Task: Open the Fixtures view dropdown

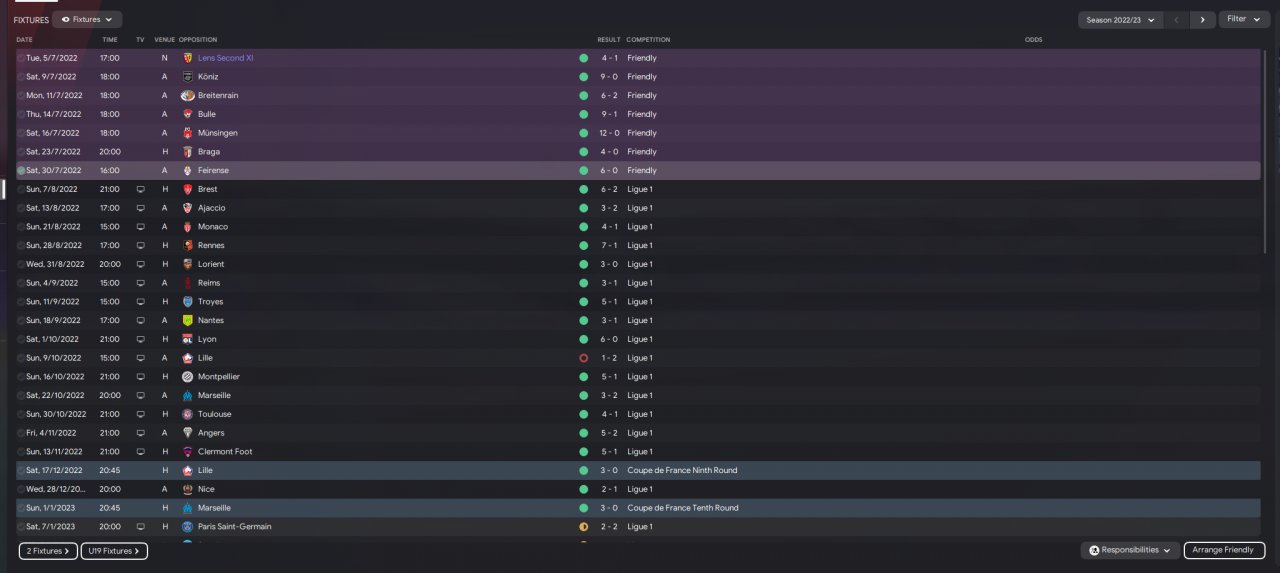Action: 87,19
